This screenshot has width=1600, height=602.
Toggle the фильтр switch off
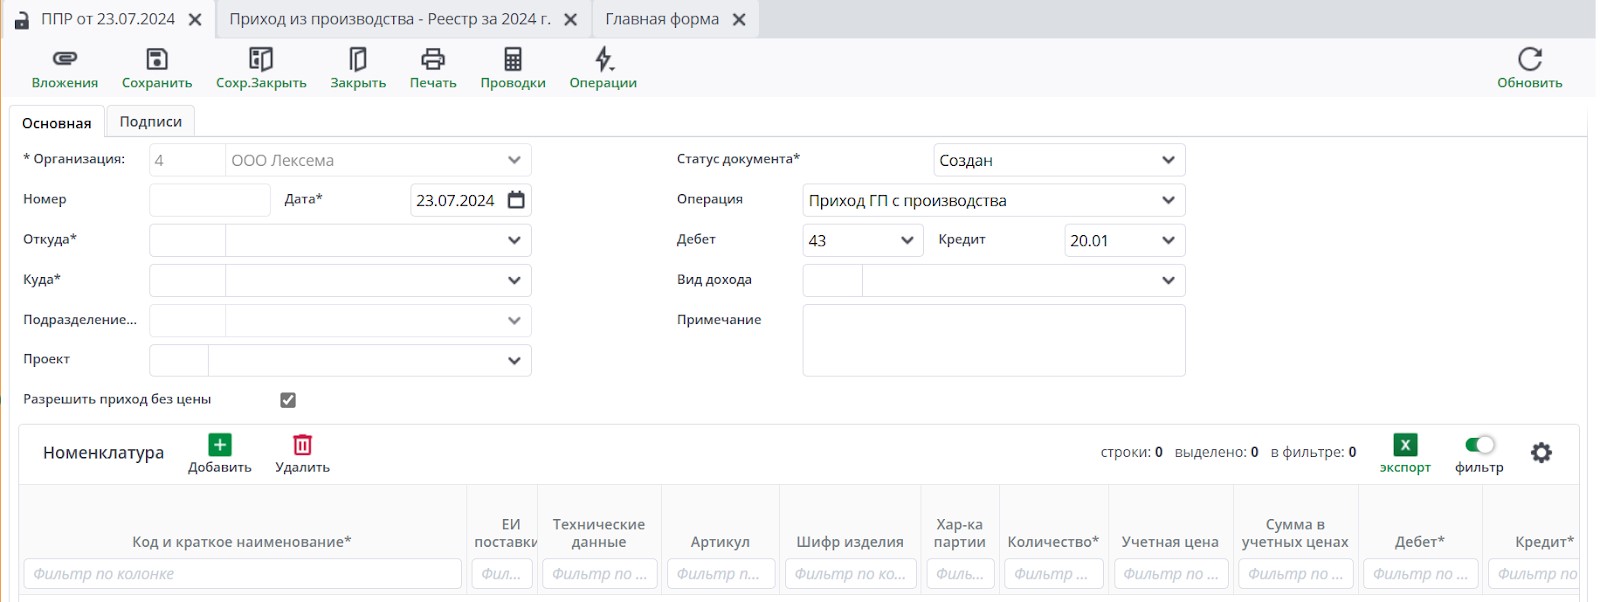[x=1479, y=445]
